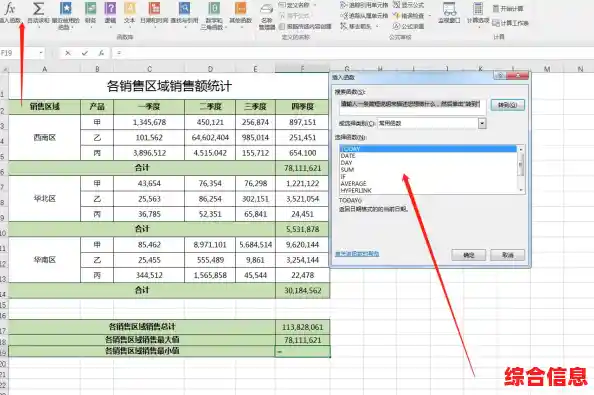Click cell containing 1,345,678
The image size is (594, 395).
click(149, 122)
